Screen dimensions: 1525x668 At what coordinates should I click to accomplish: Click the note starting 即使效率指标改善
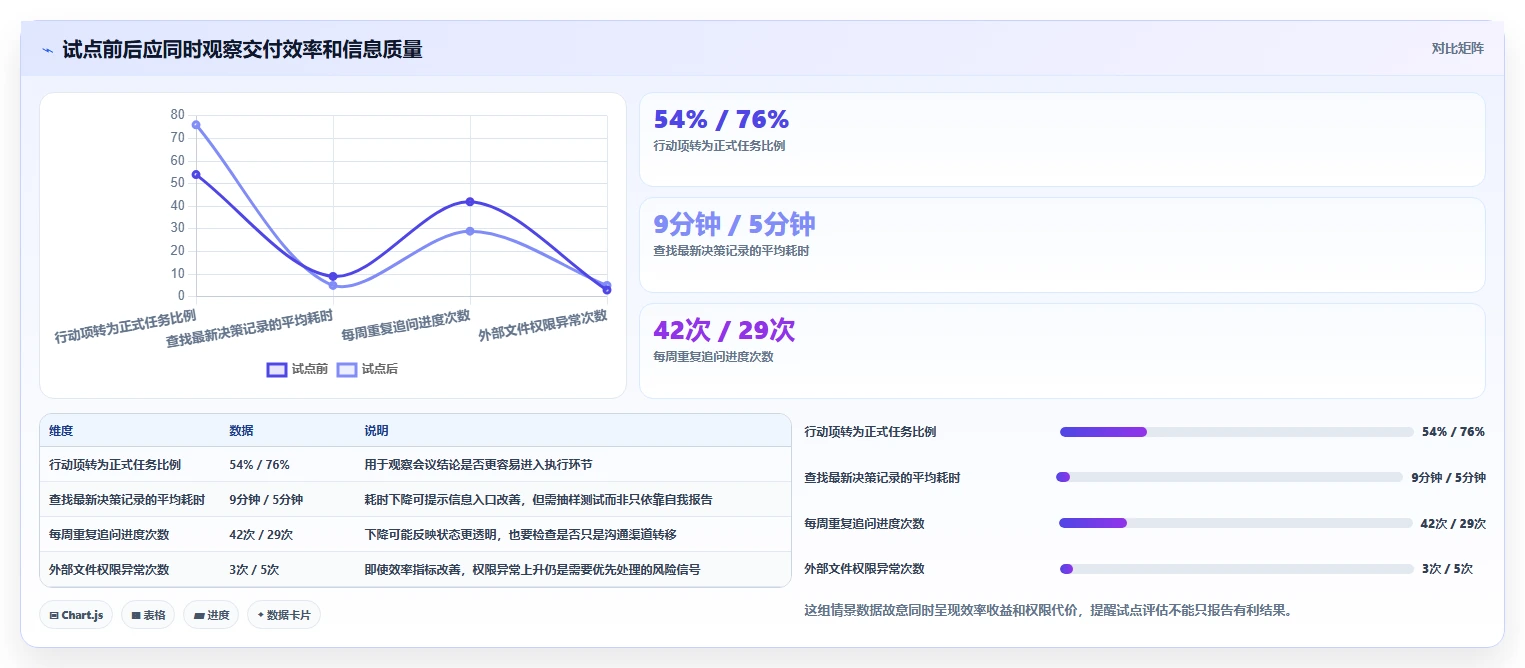(x=532, y=570)
